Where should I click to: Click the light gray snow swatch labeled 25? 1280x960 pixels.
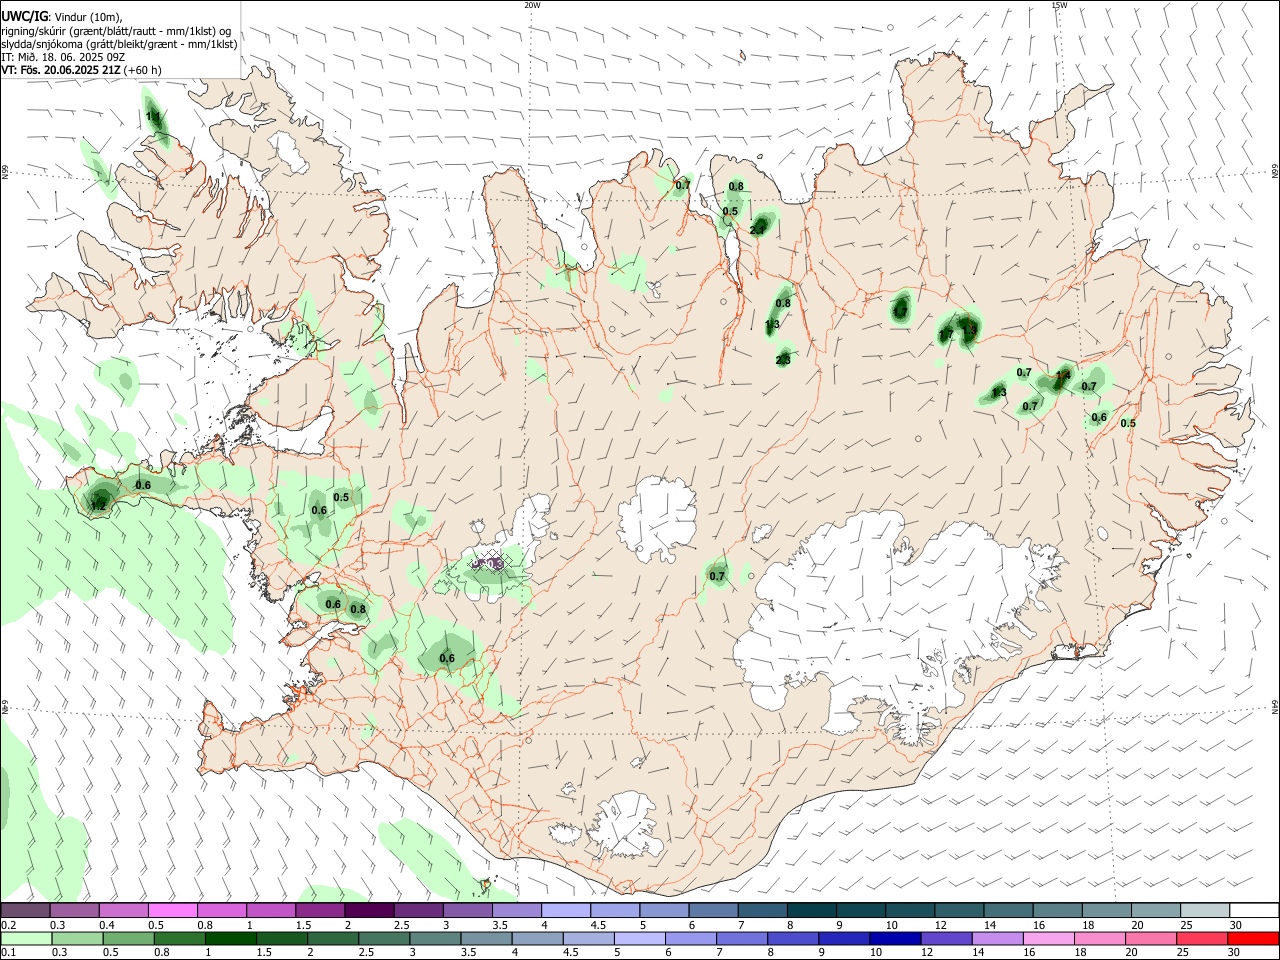(1203, 910)
